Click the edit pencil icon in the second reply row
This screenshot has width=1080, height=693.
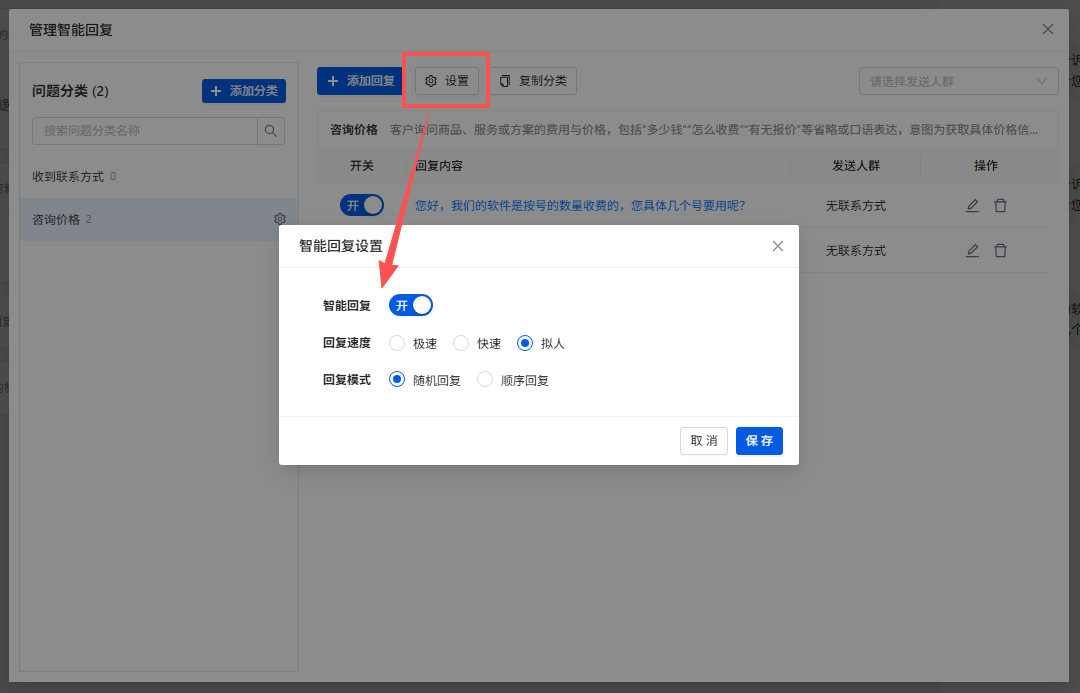pyautogui.click(x=972, y=251)
